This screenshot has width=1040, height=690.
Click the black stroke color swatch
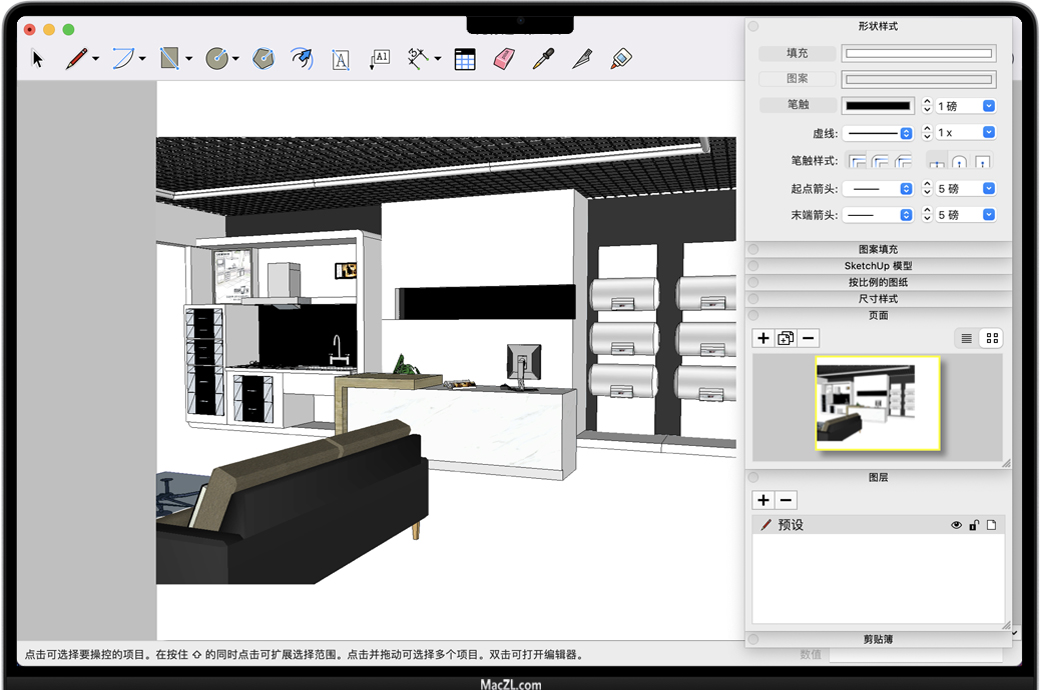click(877, 105)
